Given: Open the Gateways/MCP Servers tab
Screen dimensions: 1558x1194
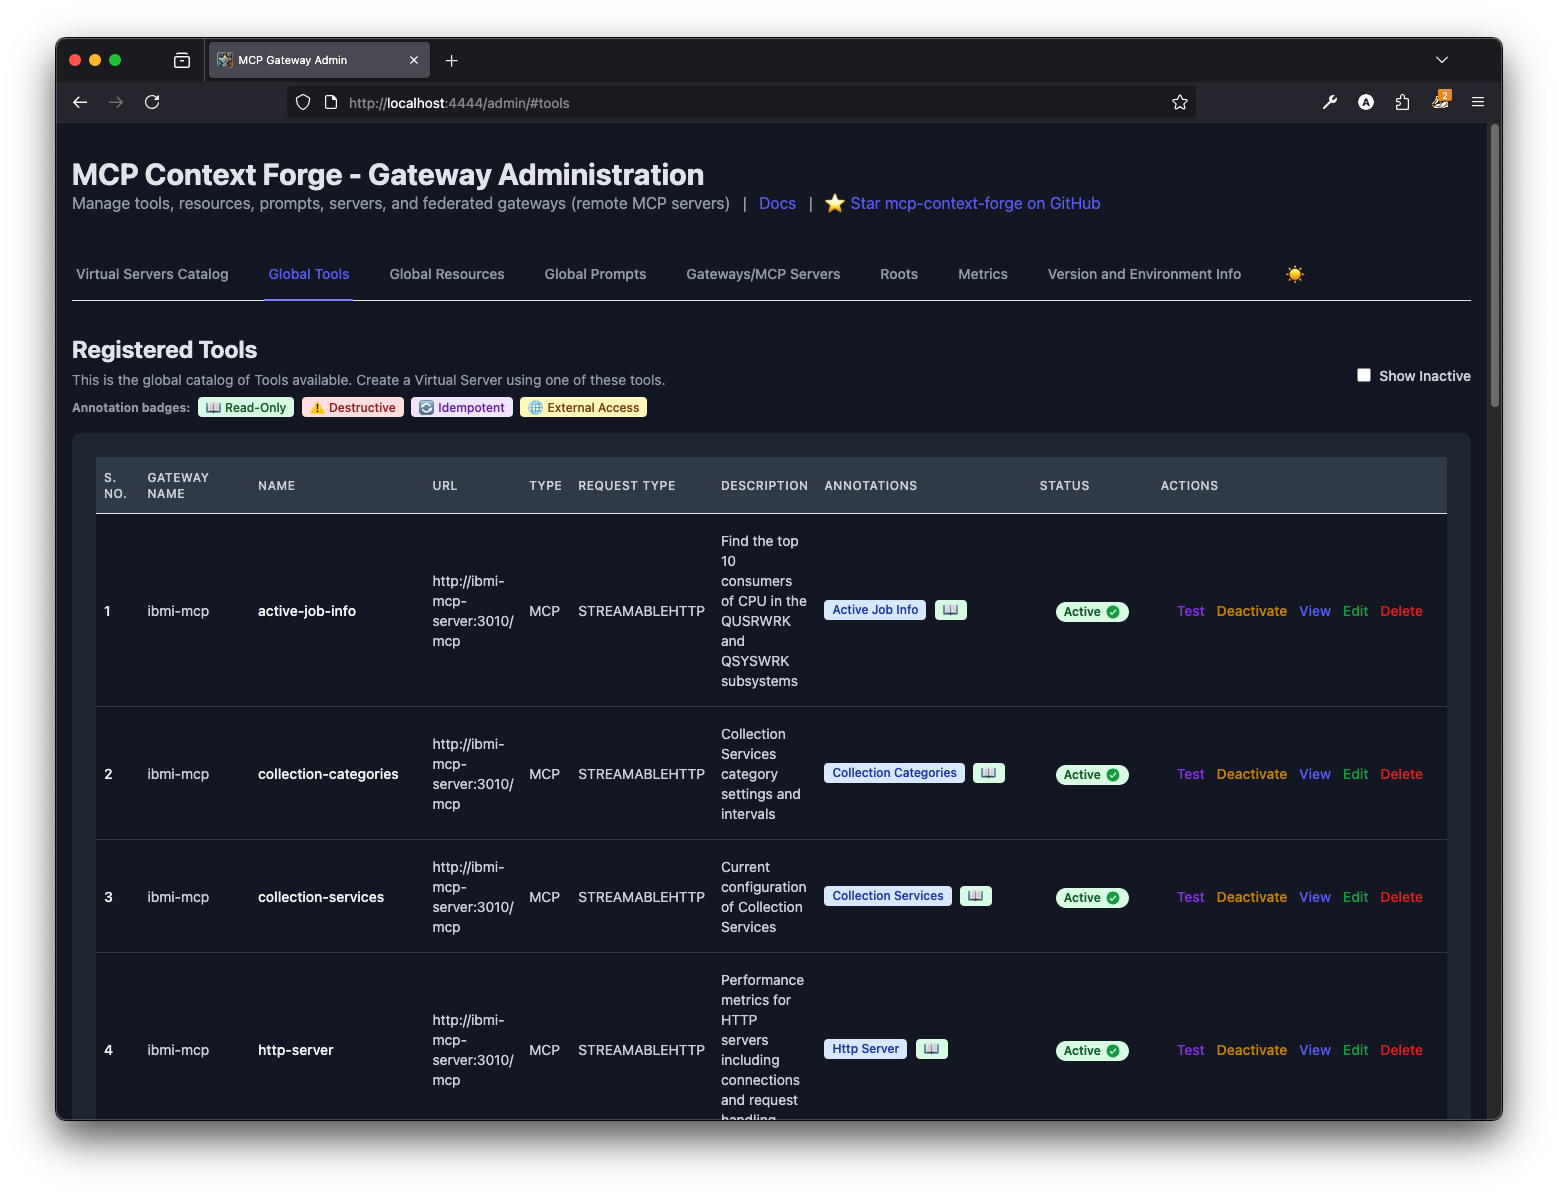Looking at the screenshot, I should tap(762, 274).
